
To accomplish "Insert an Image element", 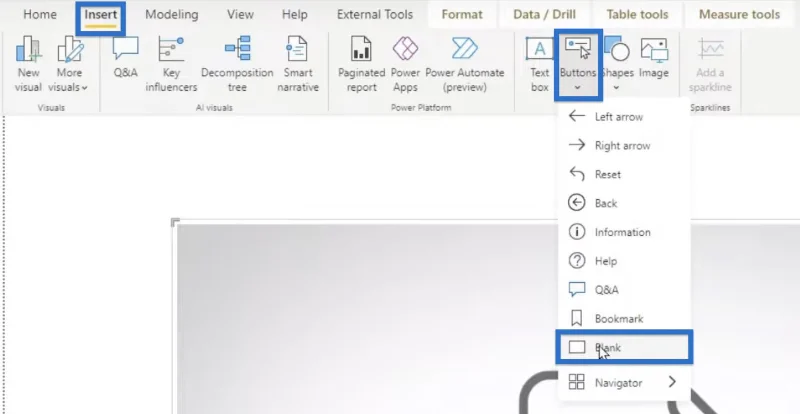I will pos(654,58).
